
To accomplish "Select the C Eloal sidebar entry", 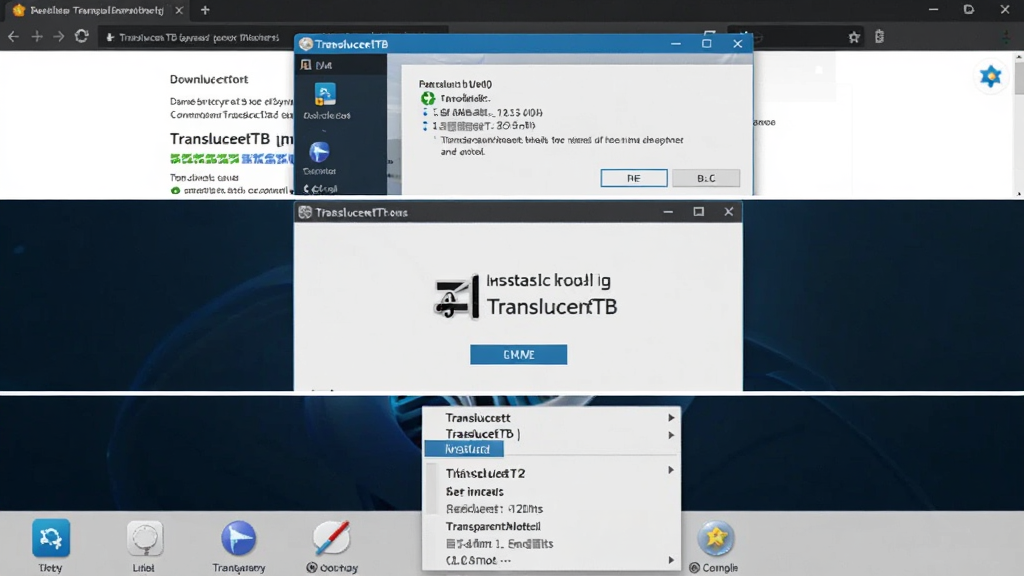I will point(321,189).
